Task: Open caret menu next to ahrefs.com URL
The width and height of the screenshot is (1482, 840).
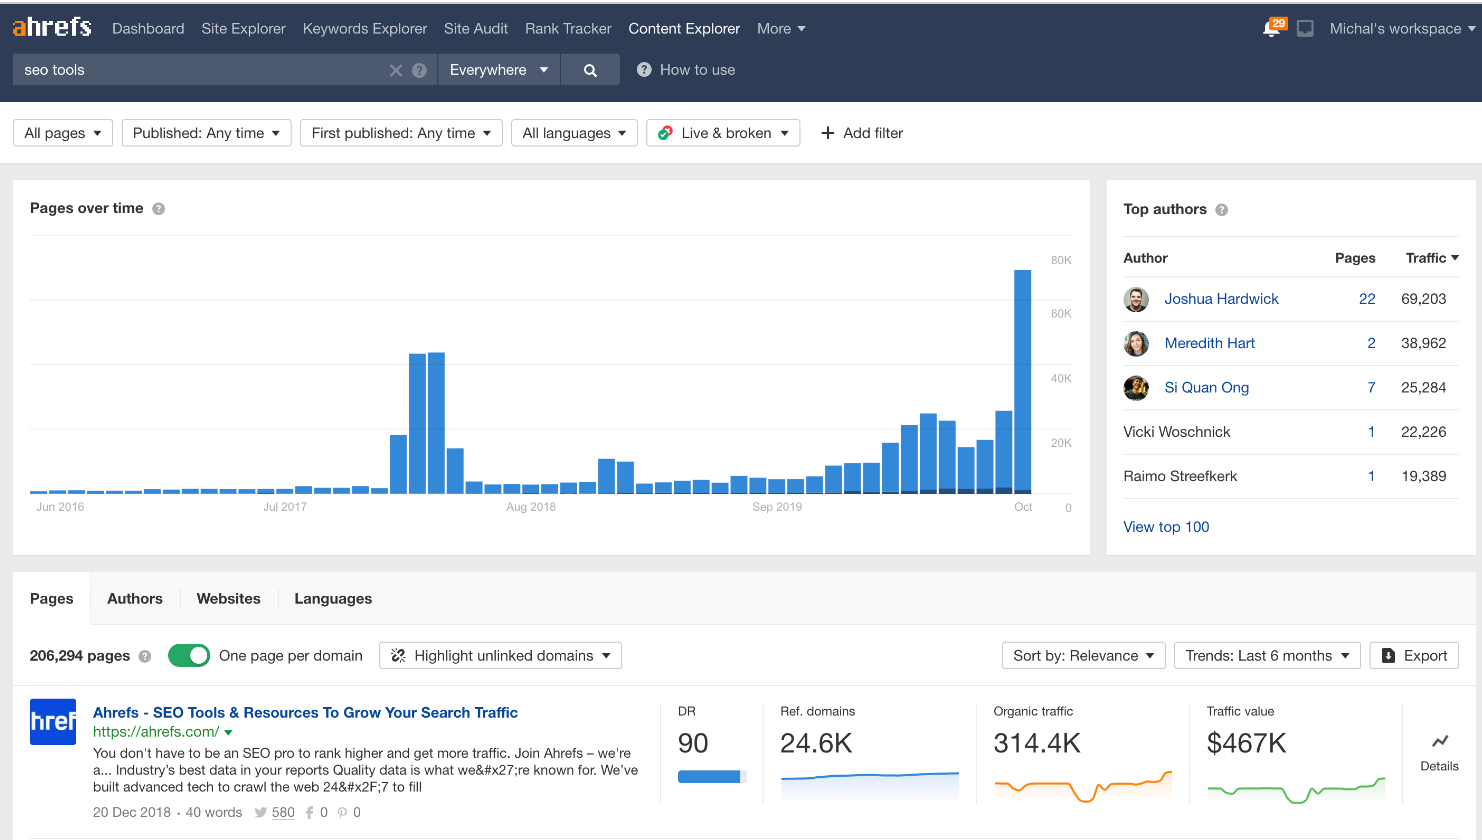Action: click(228, 733)
